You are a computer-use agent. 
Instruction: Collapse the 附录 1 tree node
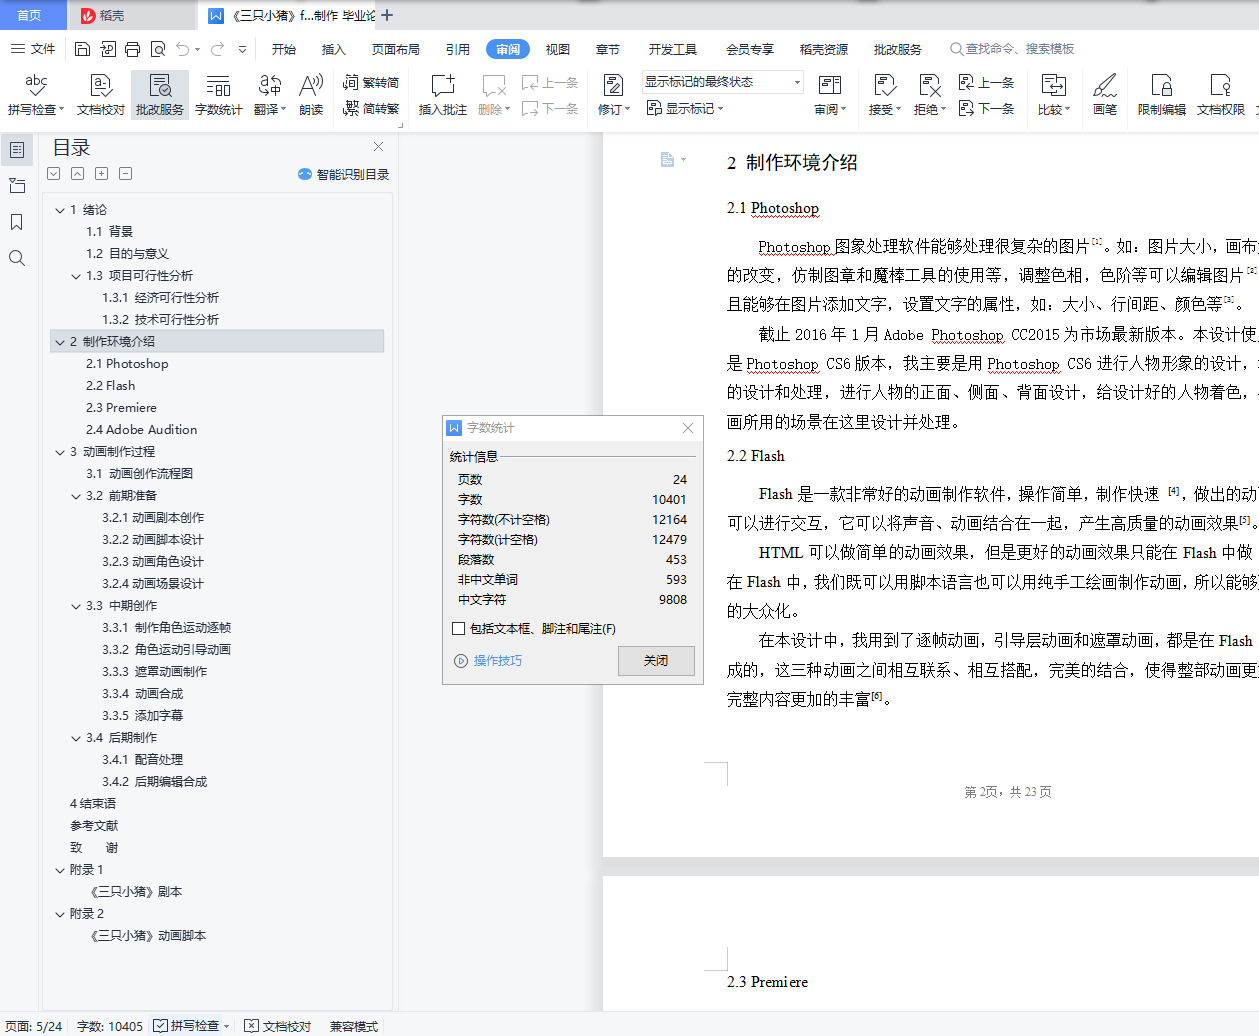pos(60,870)
